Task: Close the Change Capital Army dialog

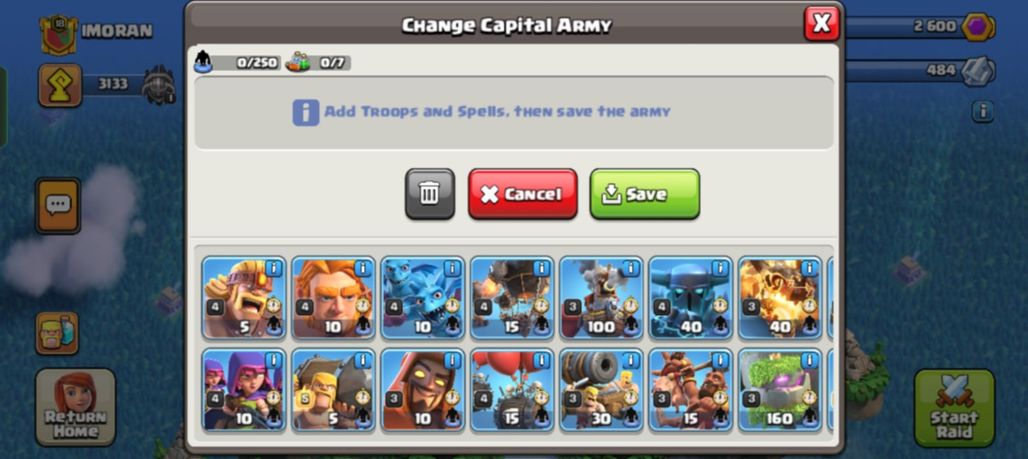Action: (821, 24)
